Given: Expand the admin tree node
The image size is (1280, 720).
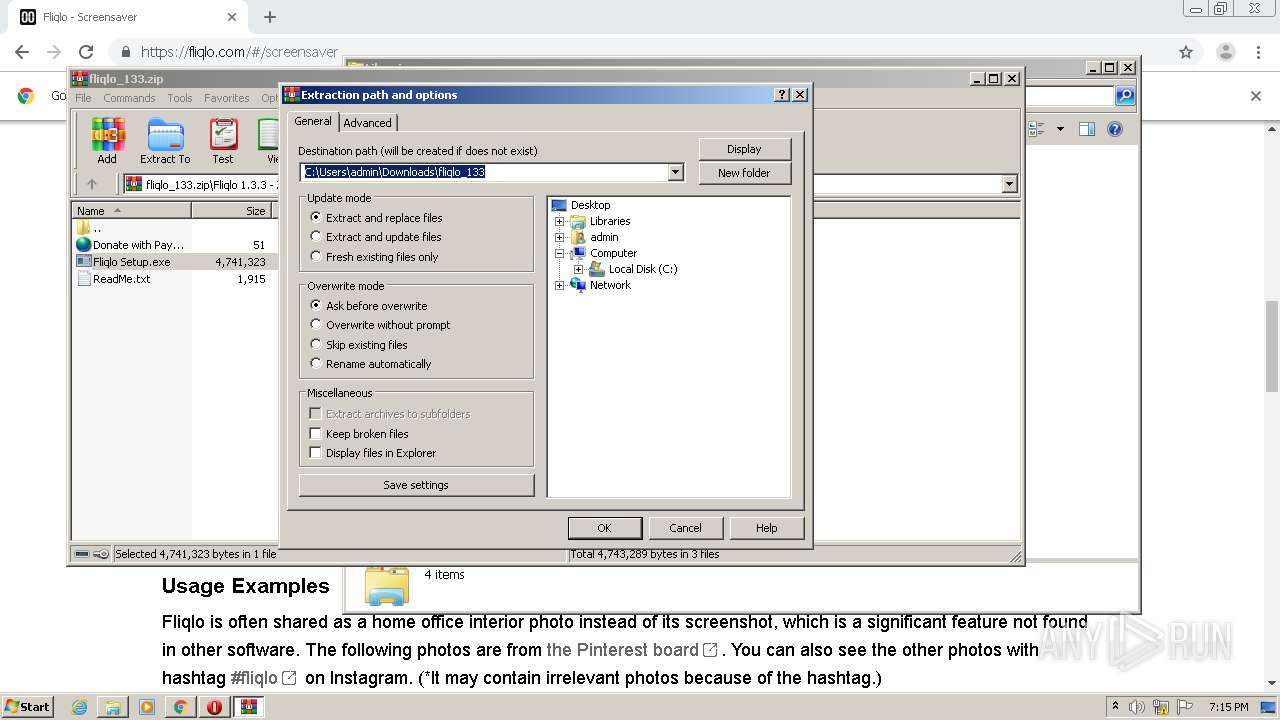Looking at the screenshot, I should (560, 237).
